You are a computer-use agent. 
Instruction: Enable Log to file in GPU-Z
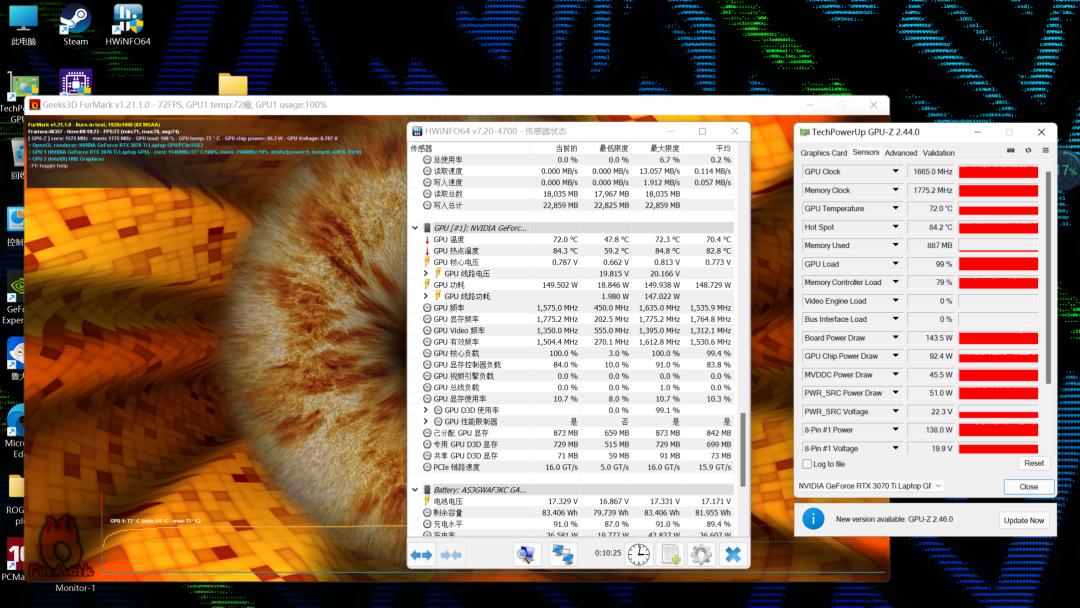(x=807, y=464)
